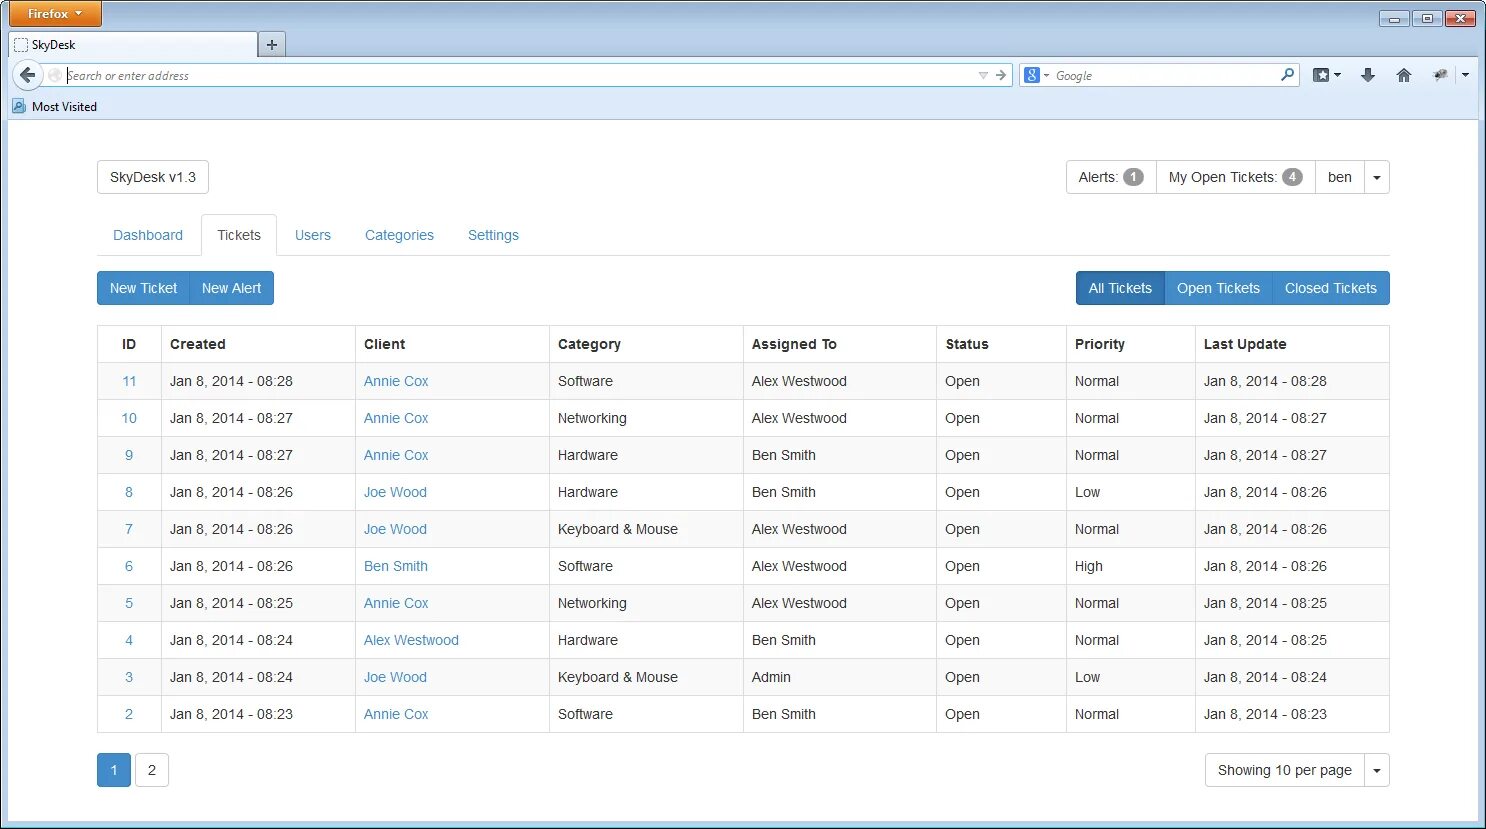This screenshot has height=829, width=1486.
Task: Open ticket ID 2
Action: (x=129, y=714)
